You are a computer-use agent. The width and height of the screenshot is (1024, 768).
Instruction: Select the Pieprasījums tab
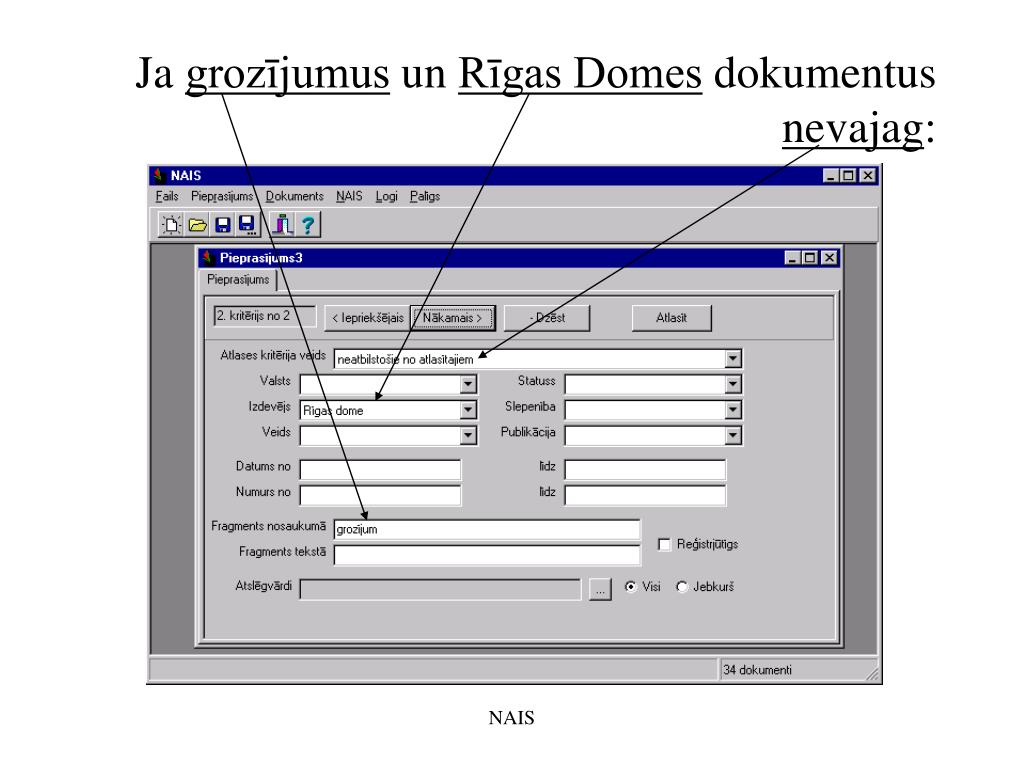click(238, 280)
